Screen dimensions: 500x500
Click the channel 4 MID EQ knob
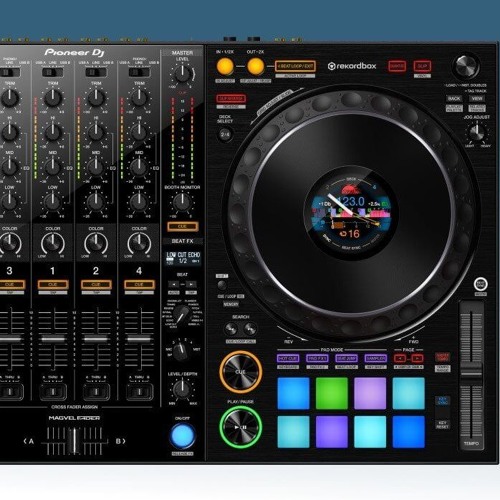tap(139, 167)
